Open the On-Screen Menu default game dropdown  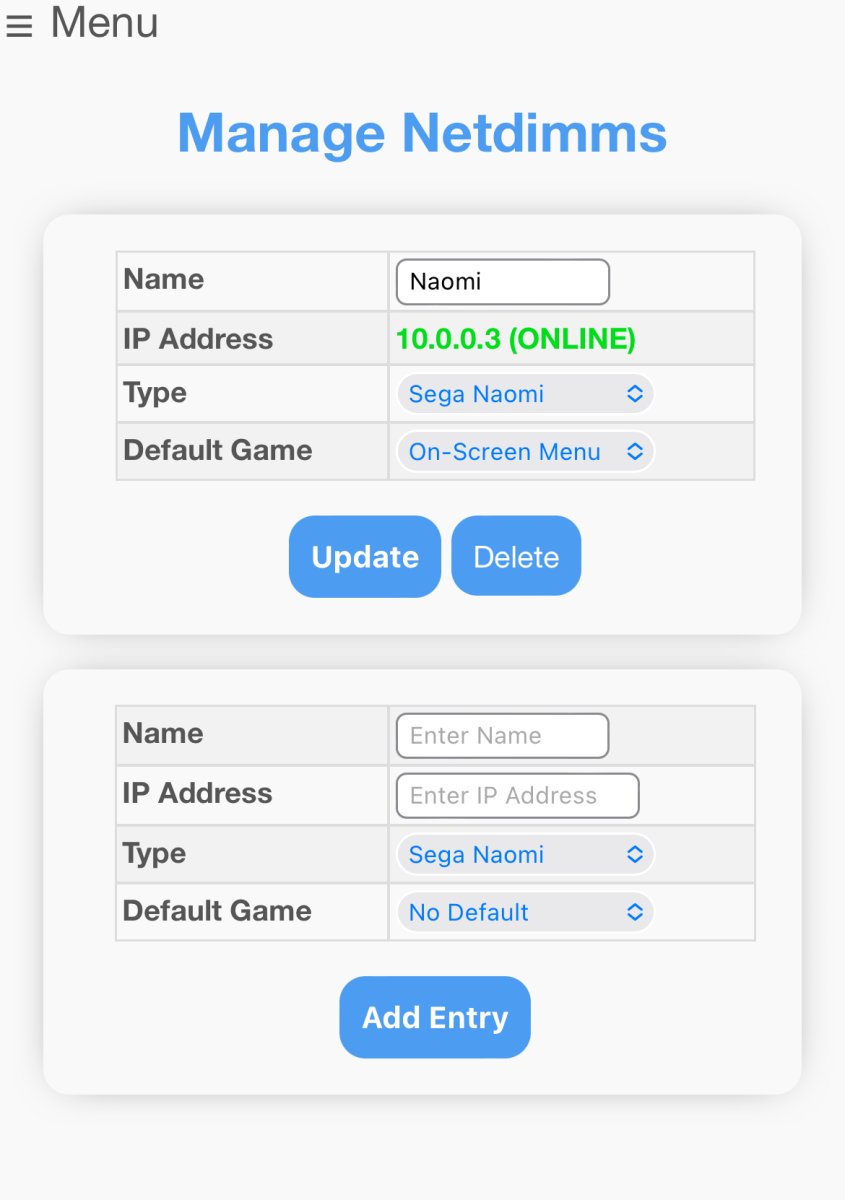click(525, 451)
